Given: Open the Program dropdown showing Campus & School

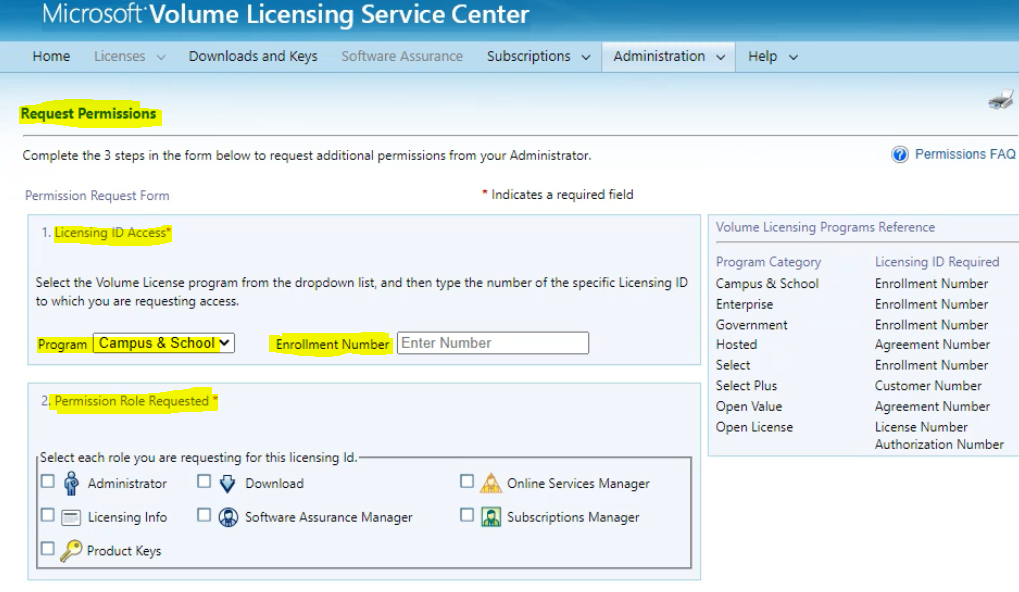Looking at the screenshot, I should [164, 343].
